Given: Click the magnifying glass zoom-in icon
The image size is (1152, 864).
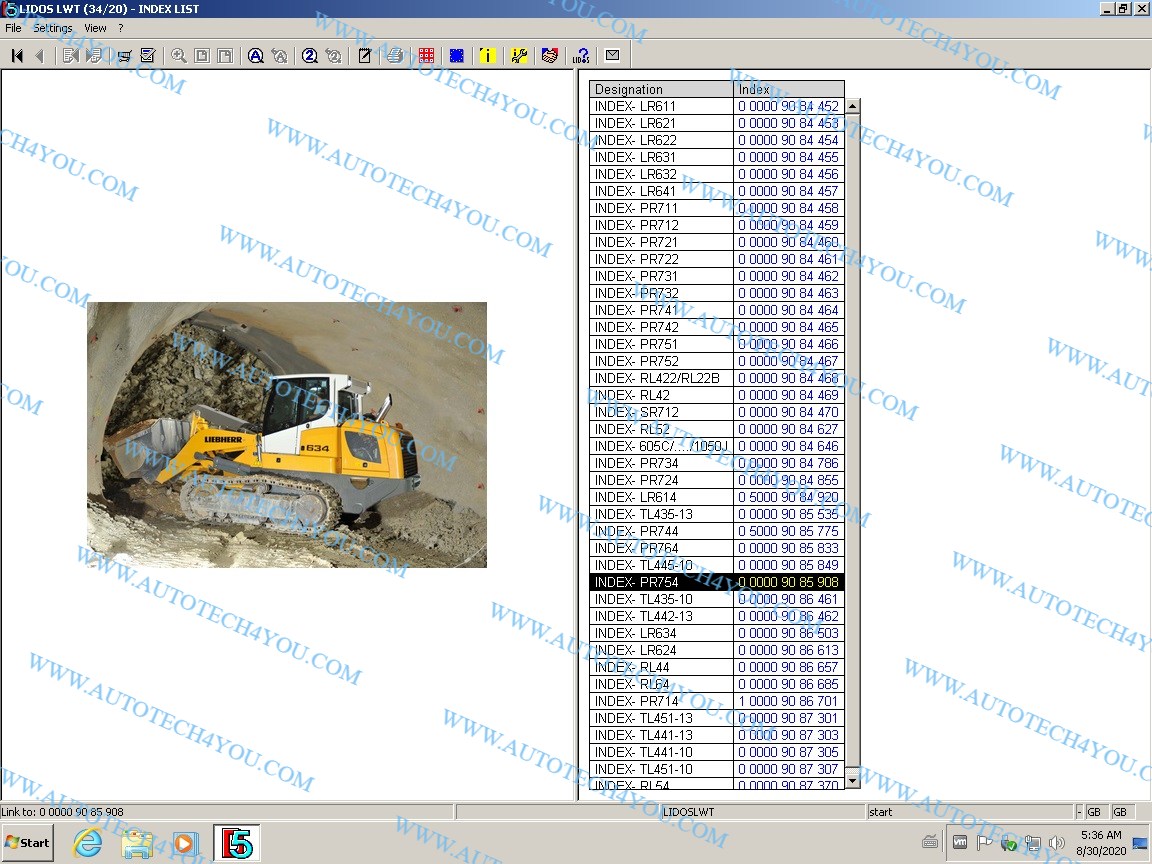Looking at the screenshot, I should tap(179, 56).
